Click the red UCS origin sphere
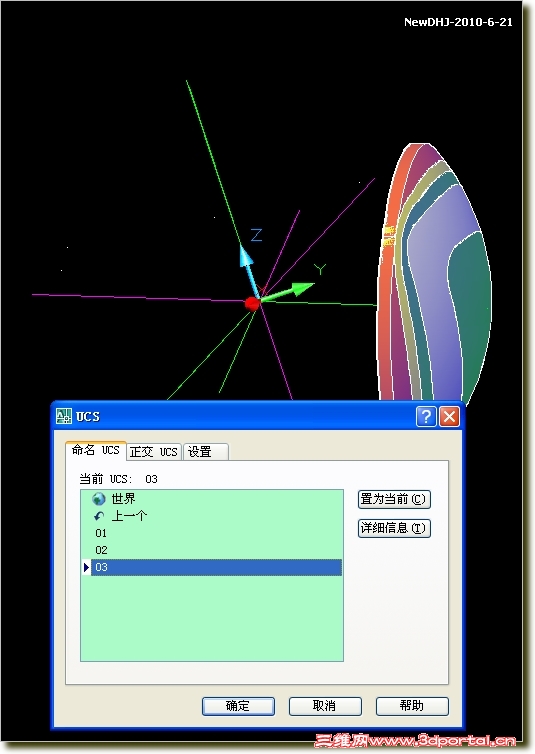The width and height of the screenshot is (535, 754). click(252, 303)
